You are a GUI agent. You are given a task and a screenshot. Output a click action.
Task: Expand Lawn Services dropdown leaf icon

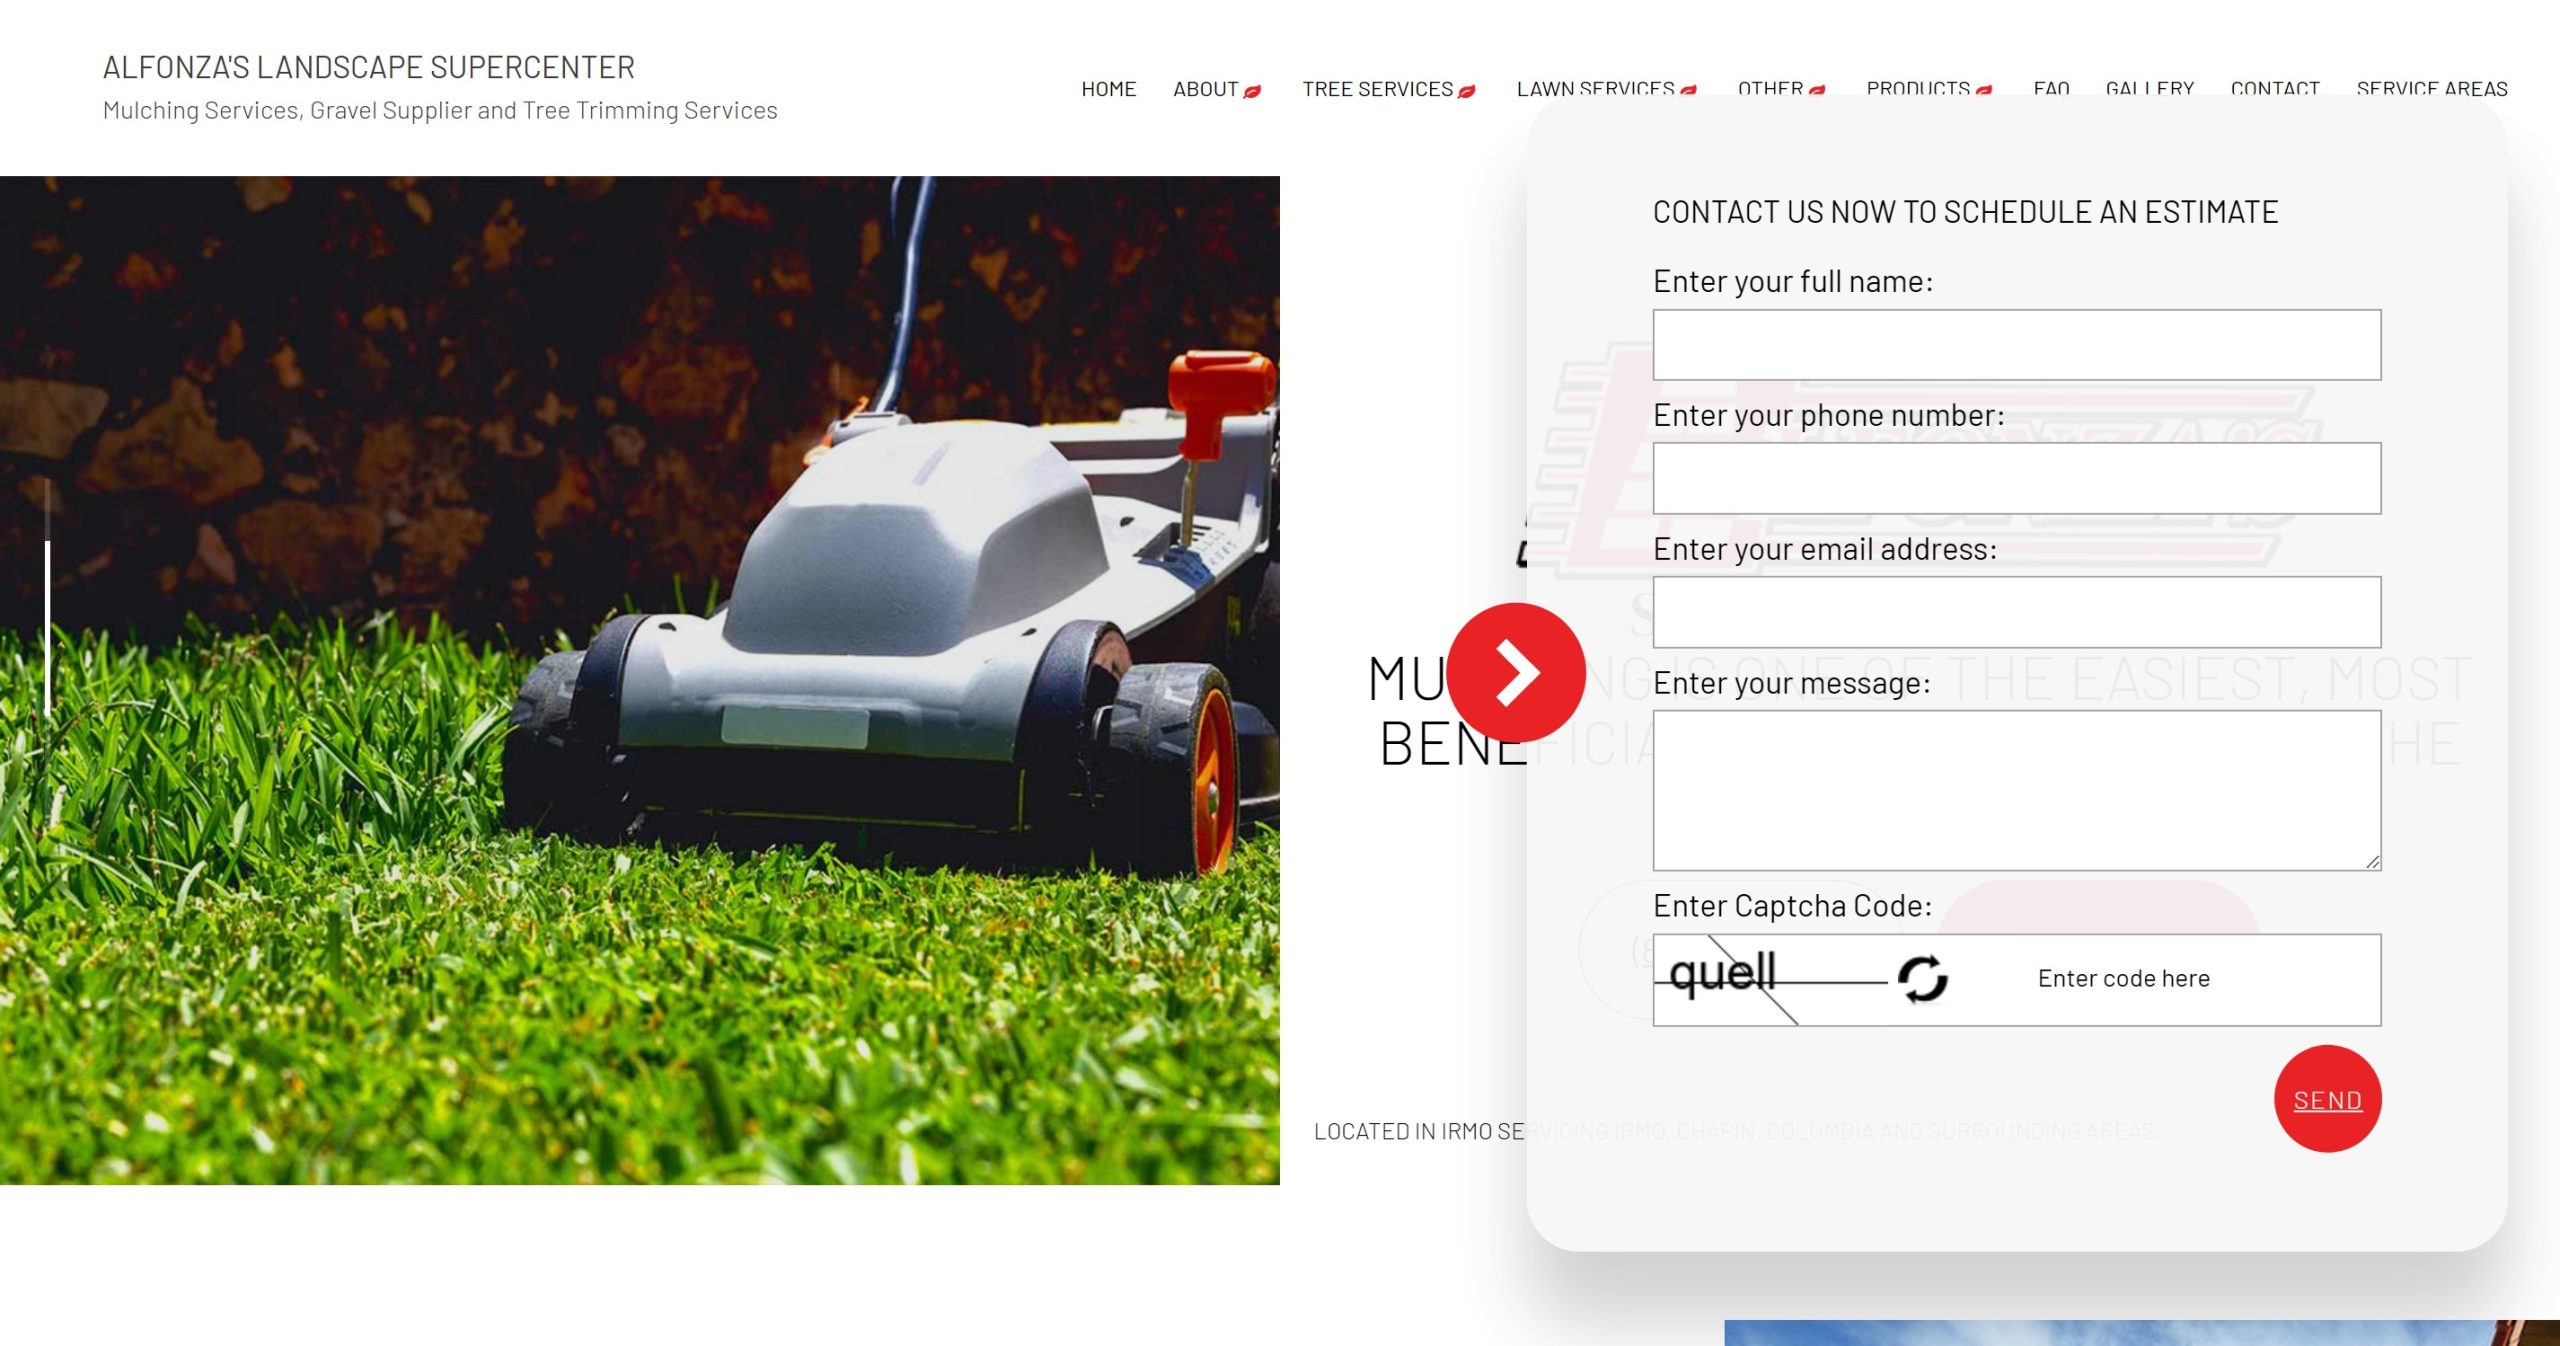(1688, 90)
